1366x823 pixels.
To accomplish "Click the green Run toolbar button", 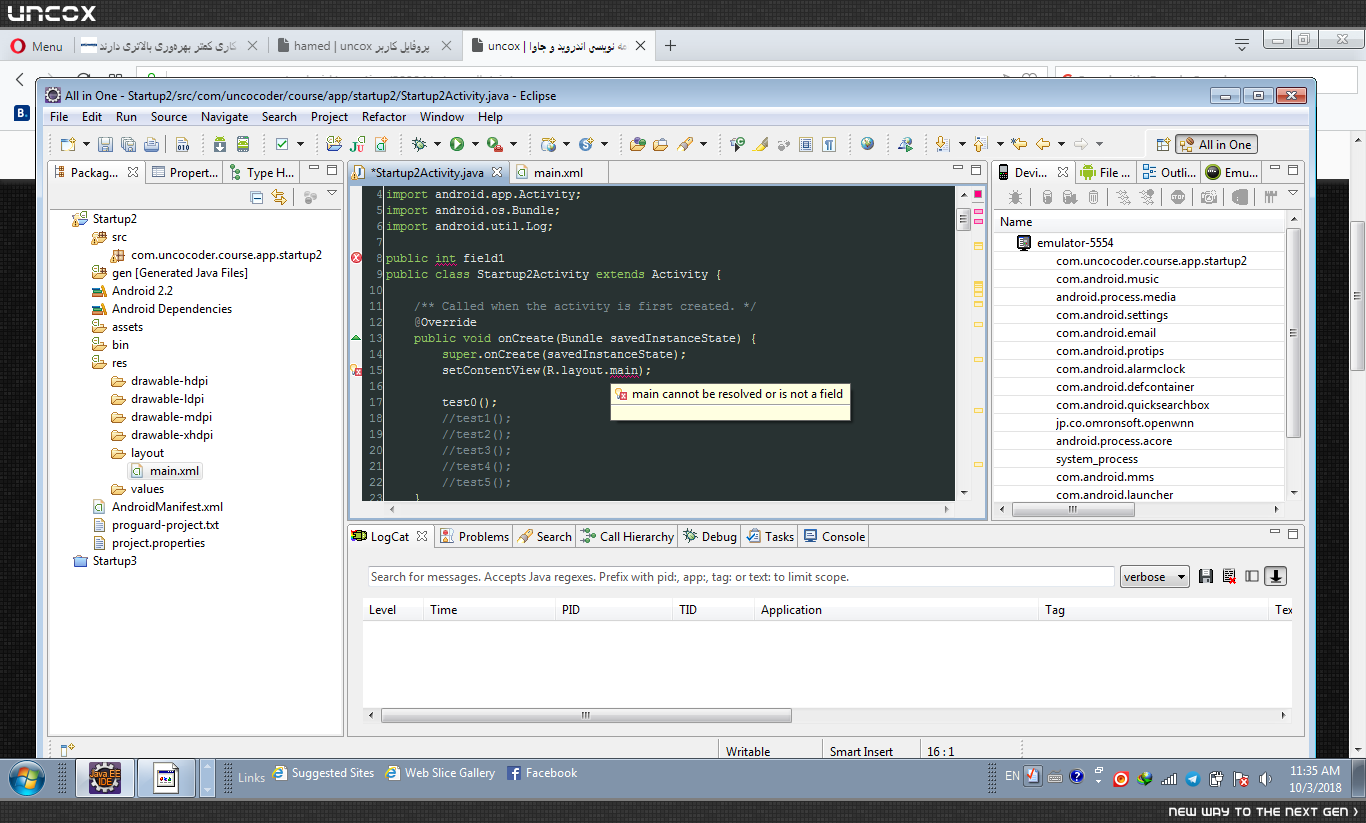I will click(x=457, y=144).
